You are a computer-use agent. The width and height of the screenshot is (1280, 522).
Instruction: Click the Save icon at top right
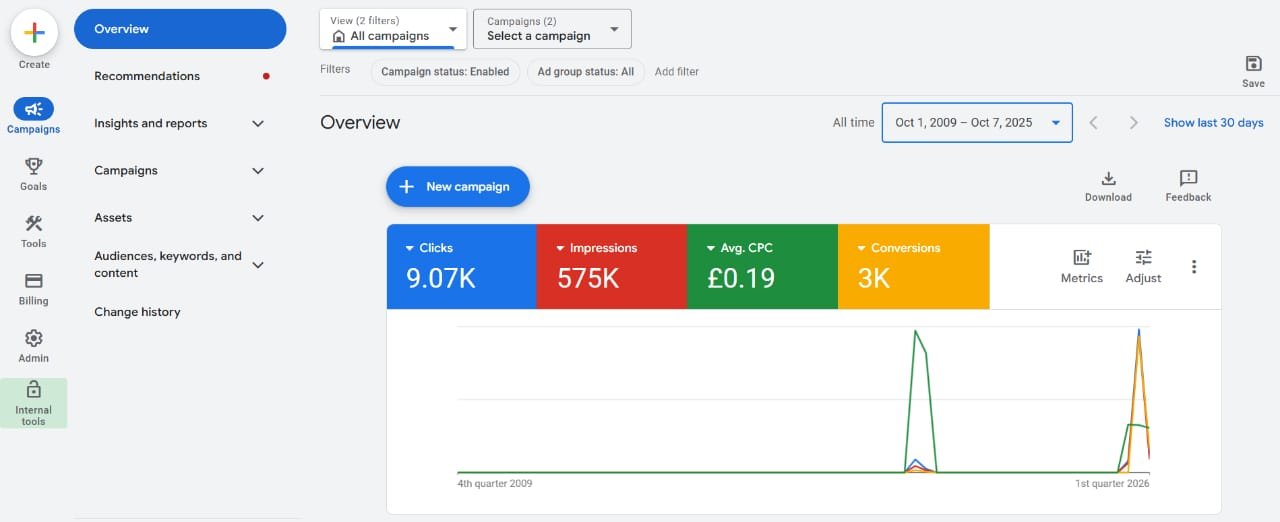coord(1253,64)
